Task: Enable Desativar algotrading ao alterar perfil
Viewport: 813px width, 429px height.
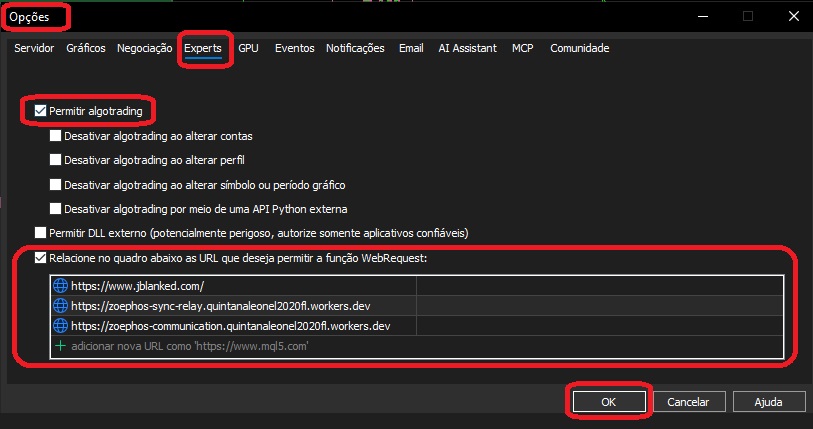Action: pos(55,160)
